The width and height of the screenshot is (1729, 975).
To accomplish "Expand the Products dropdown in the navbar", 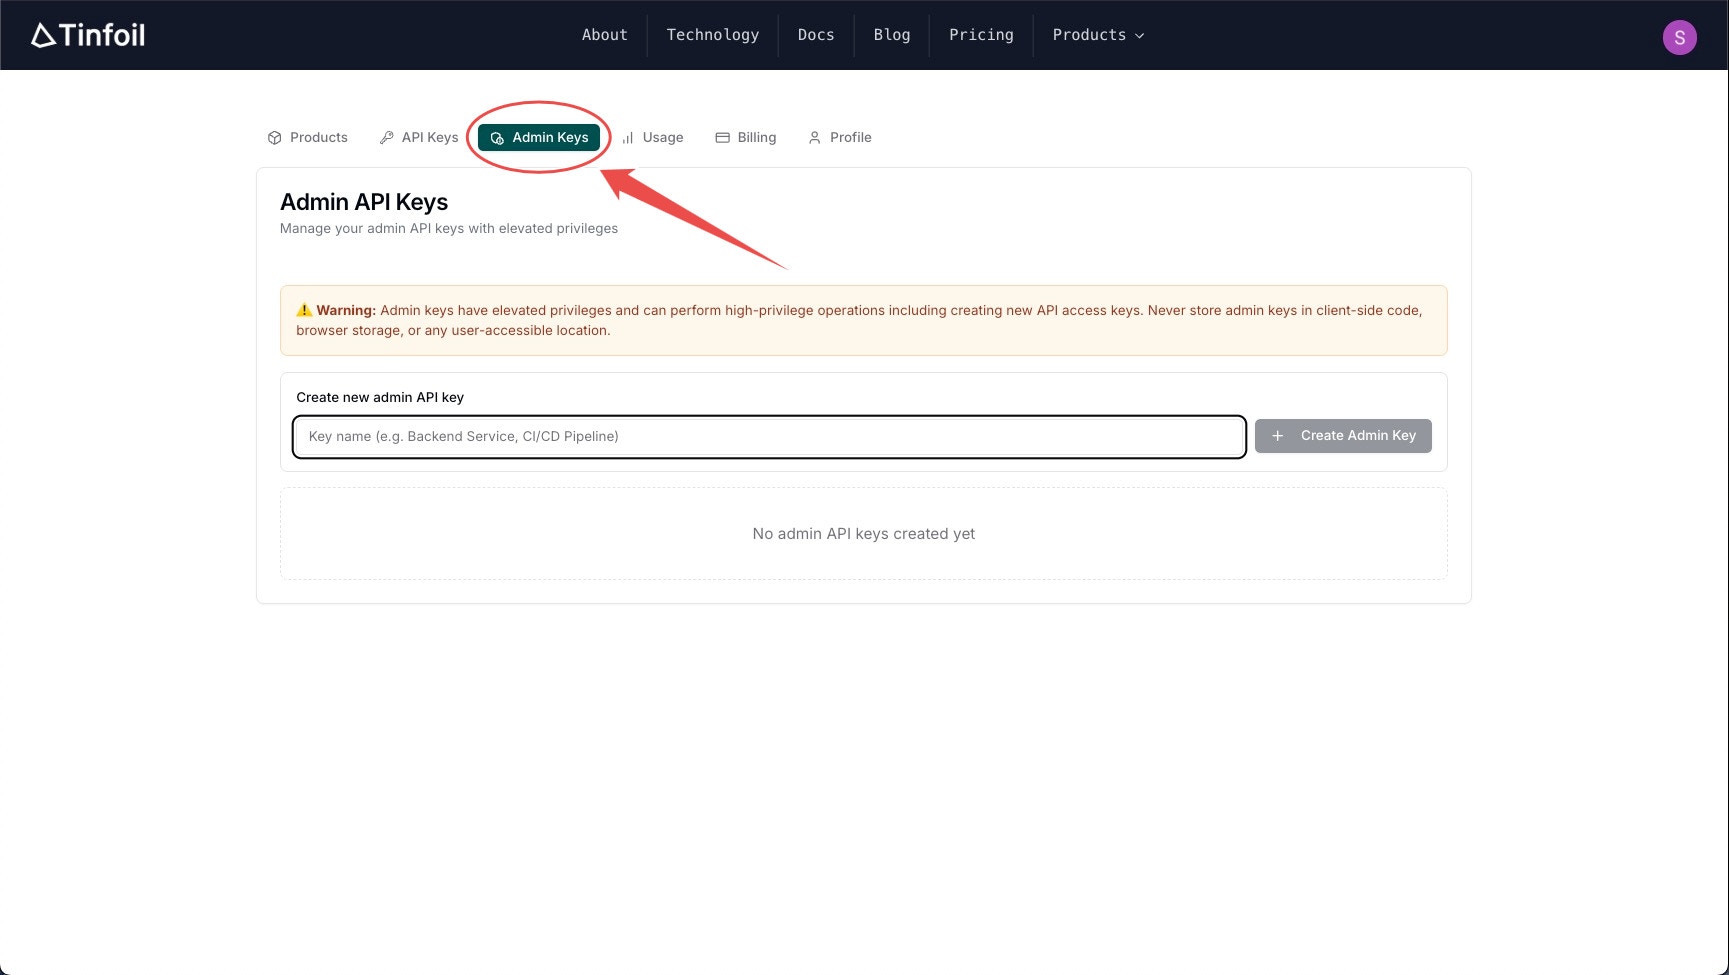I will (1098, 35).
